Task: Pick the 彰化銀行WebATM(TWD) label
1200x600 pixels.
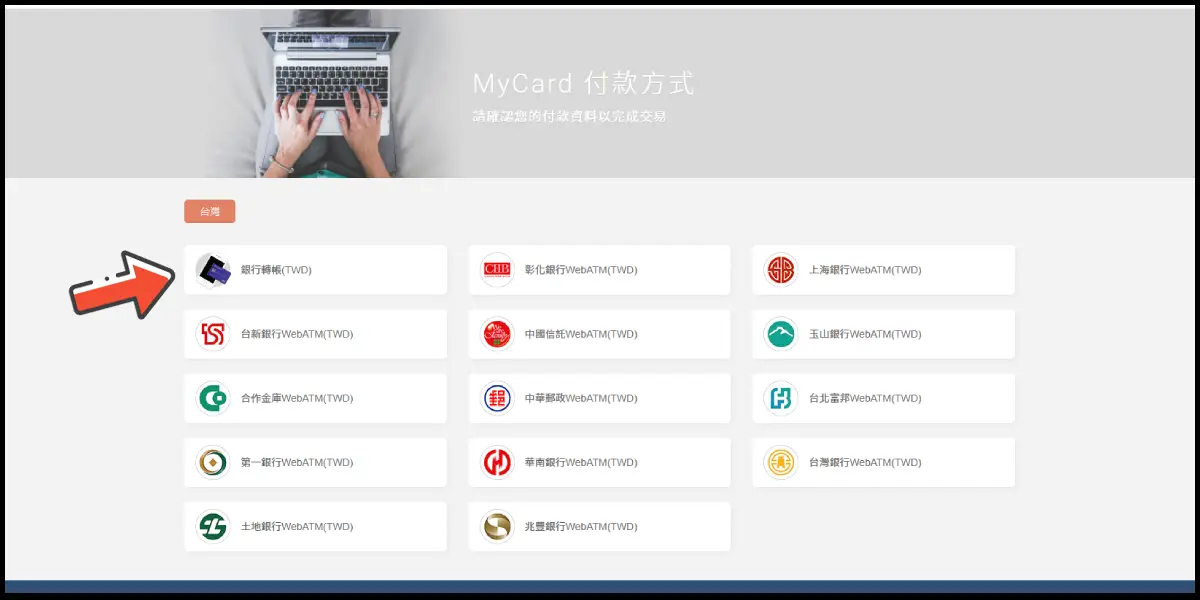Action: (x=581, y=270)
